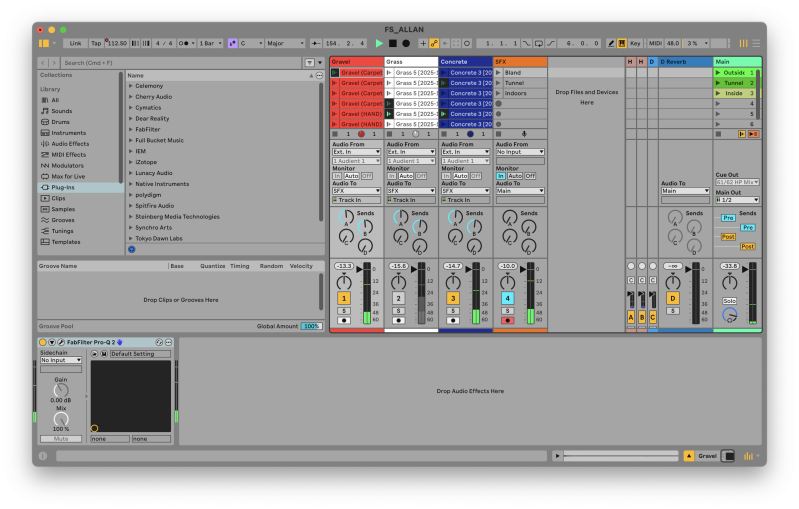Click the Tap tempo button
This screenshot has width=799, height=509.
(x=96, y=44)
